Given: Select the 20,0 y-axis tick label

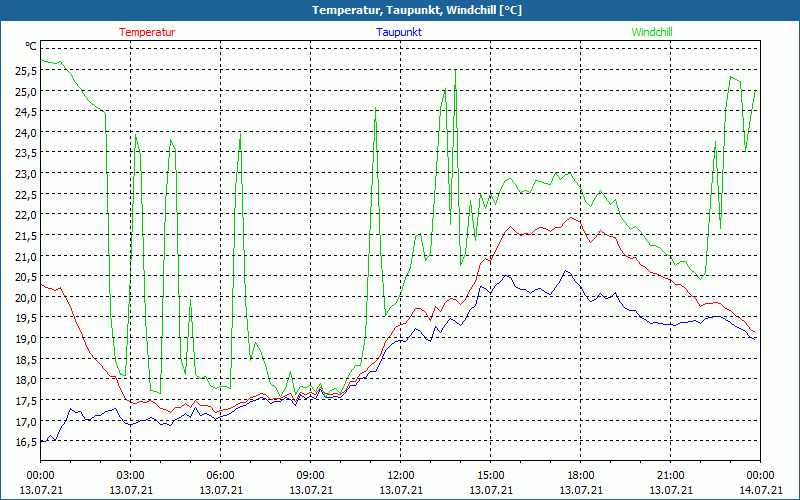Looking at the screenshot, I should point(25,297).
